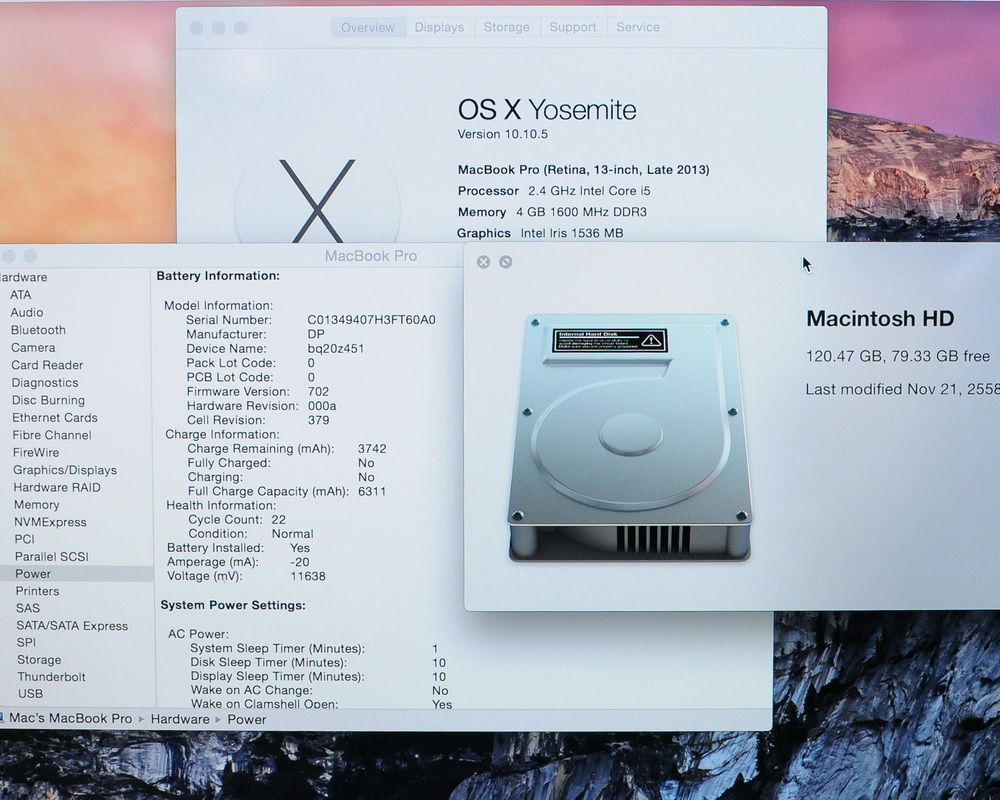This screenshot has width=1000, height=800.
Task: Click the Amperage value -20
Action: click(300, 562)
